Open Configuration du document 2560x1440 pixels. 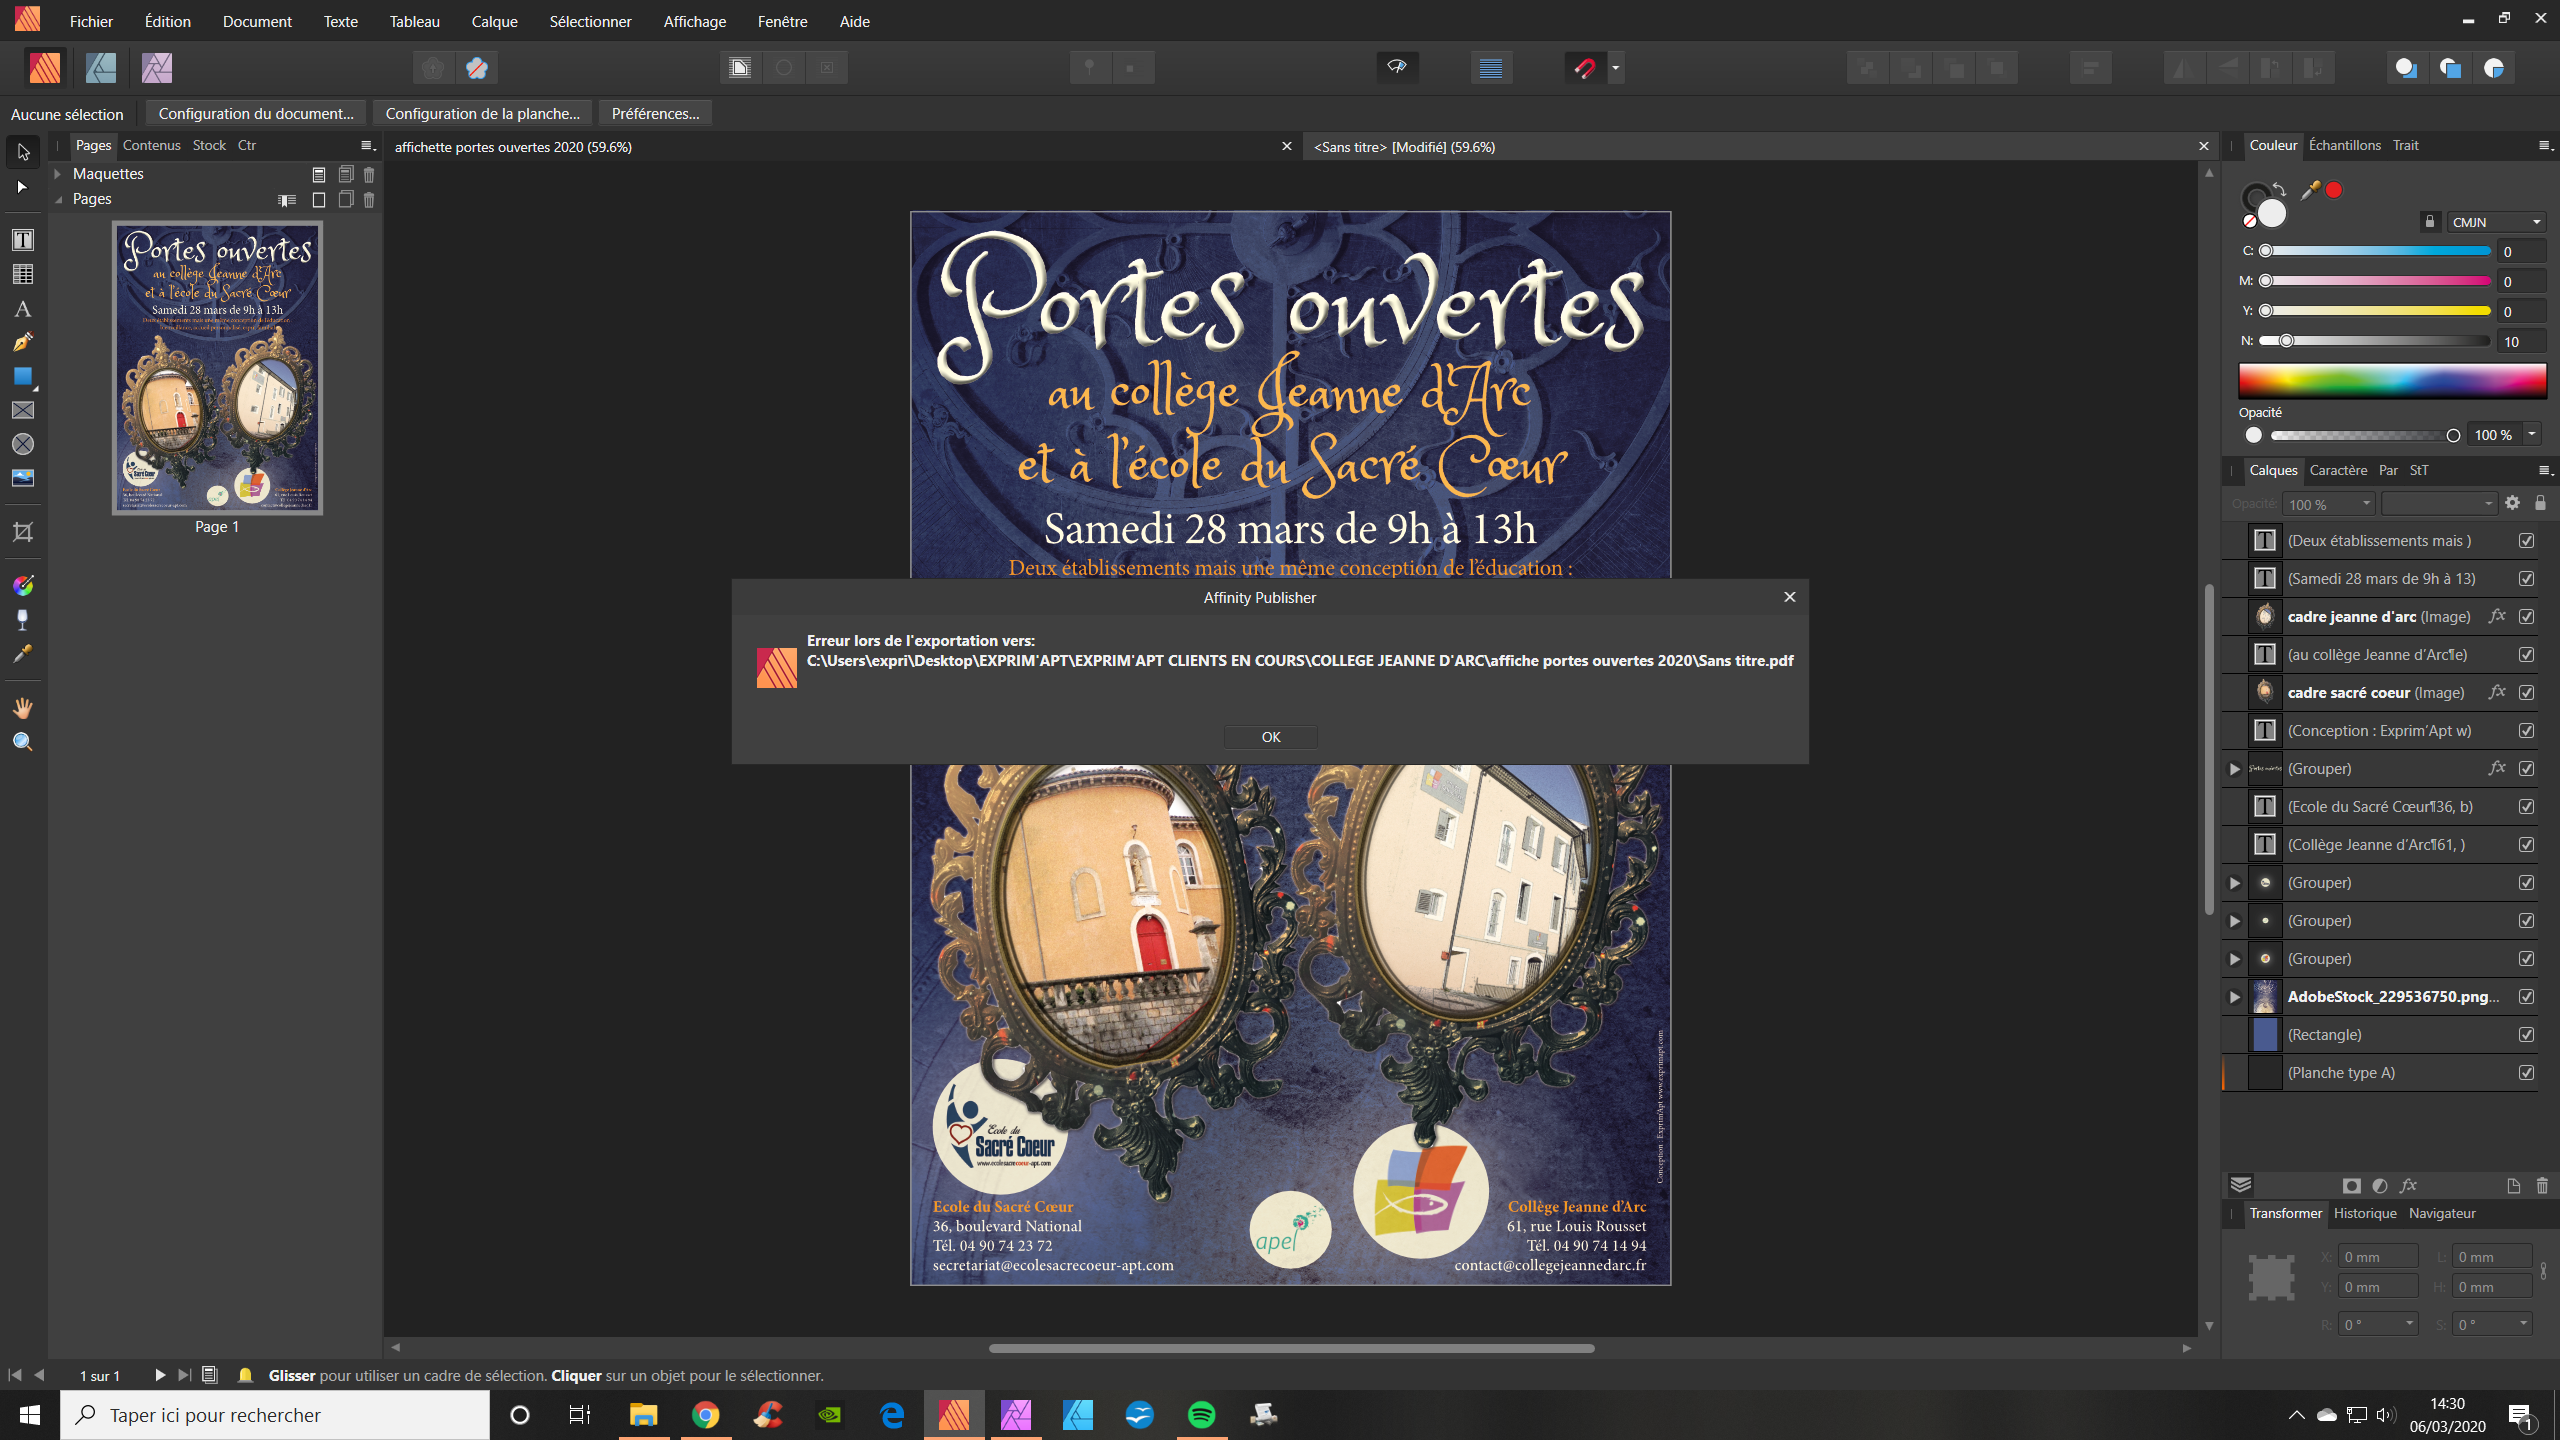pyautogui.click(x=256, y=113)
